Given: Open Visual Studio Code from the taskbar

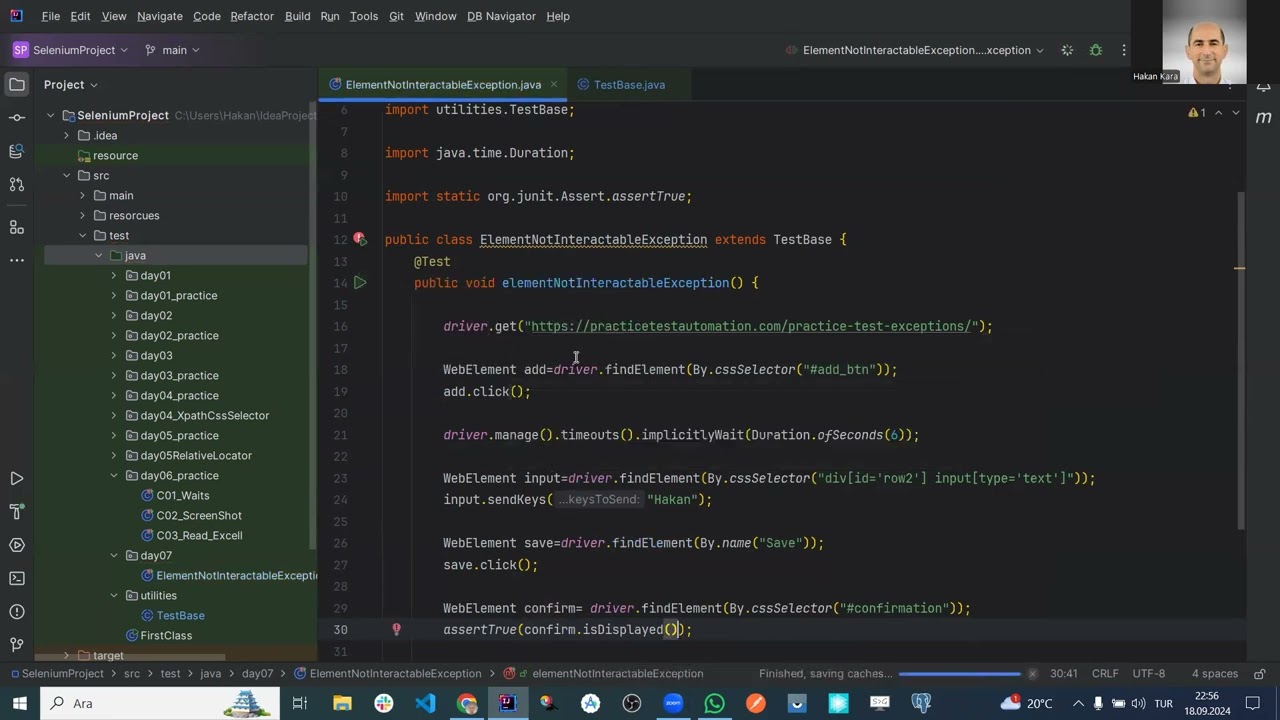Looking at the screenshot, I should pyautogui.click(x=425, y=703).
